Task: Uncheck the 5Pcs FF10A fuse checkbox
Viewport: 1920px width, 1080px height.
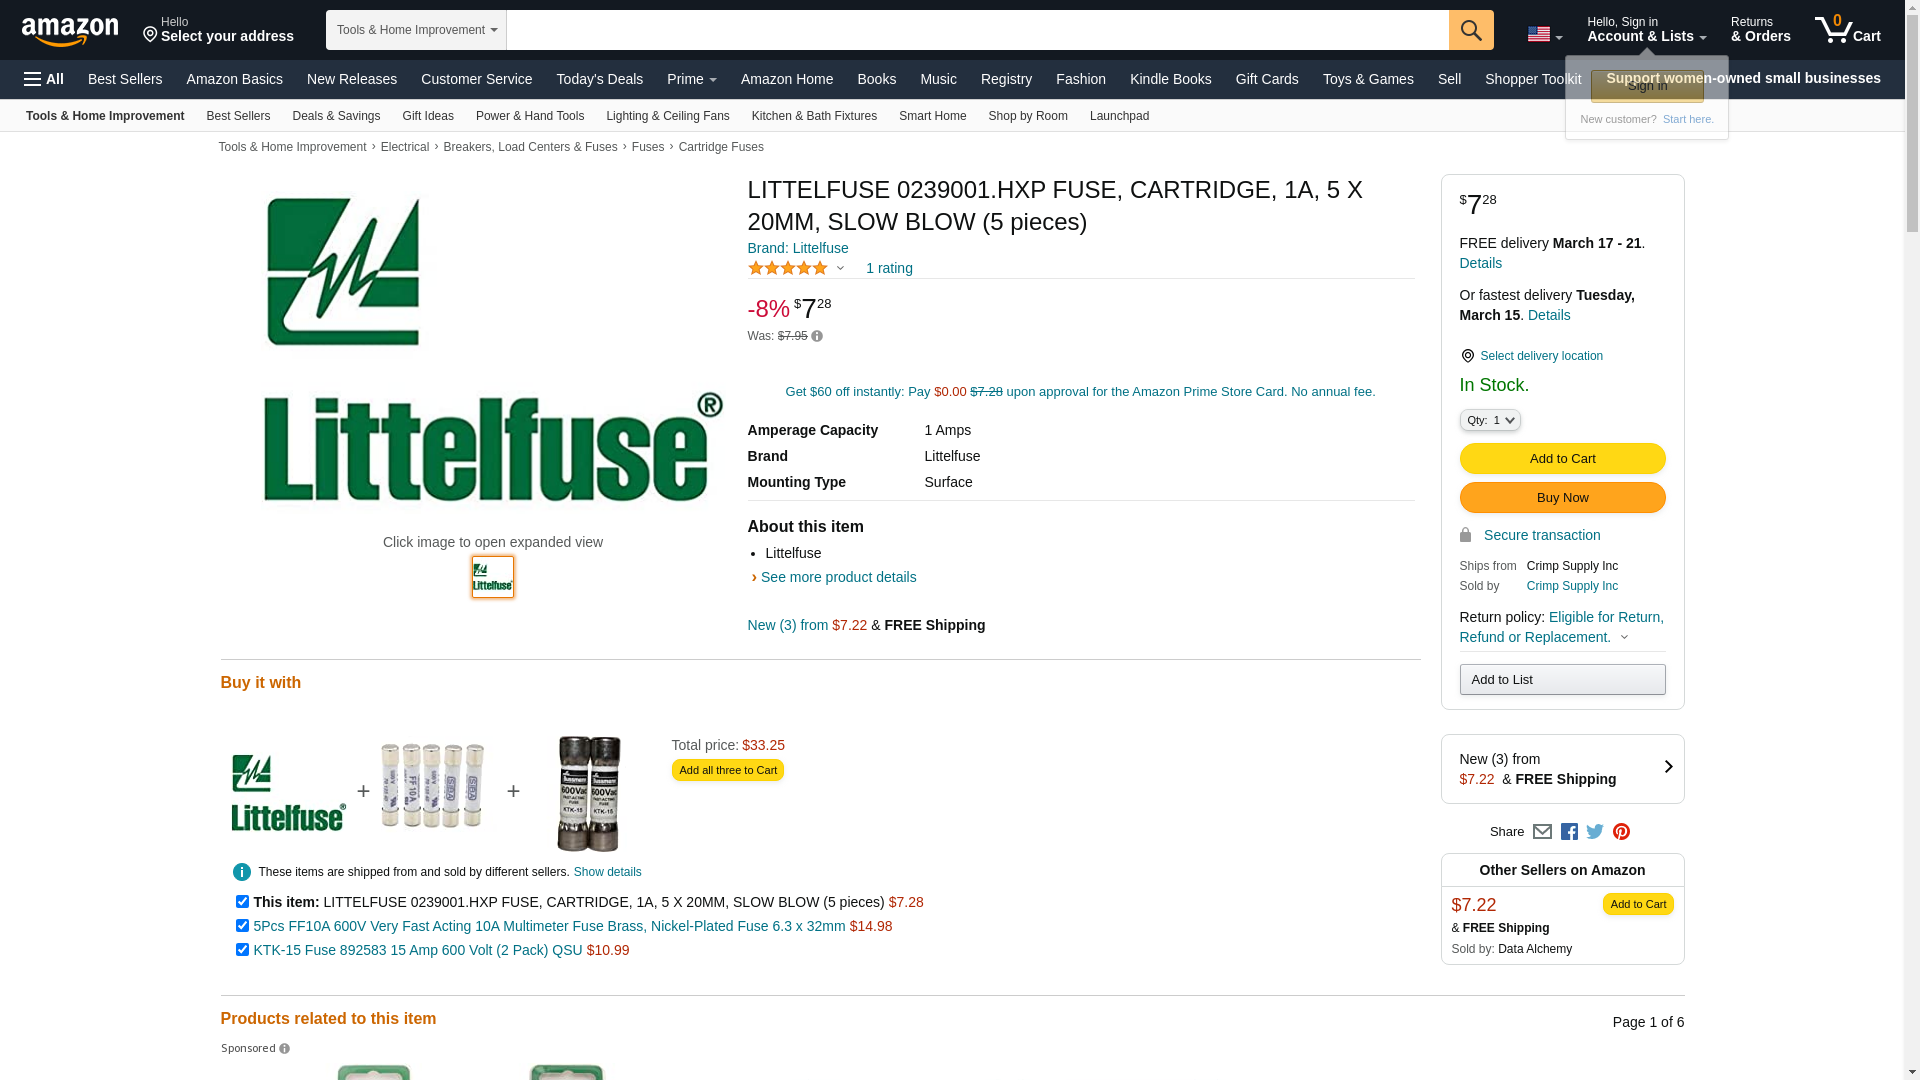Action: coord(242,926)
